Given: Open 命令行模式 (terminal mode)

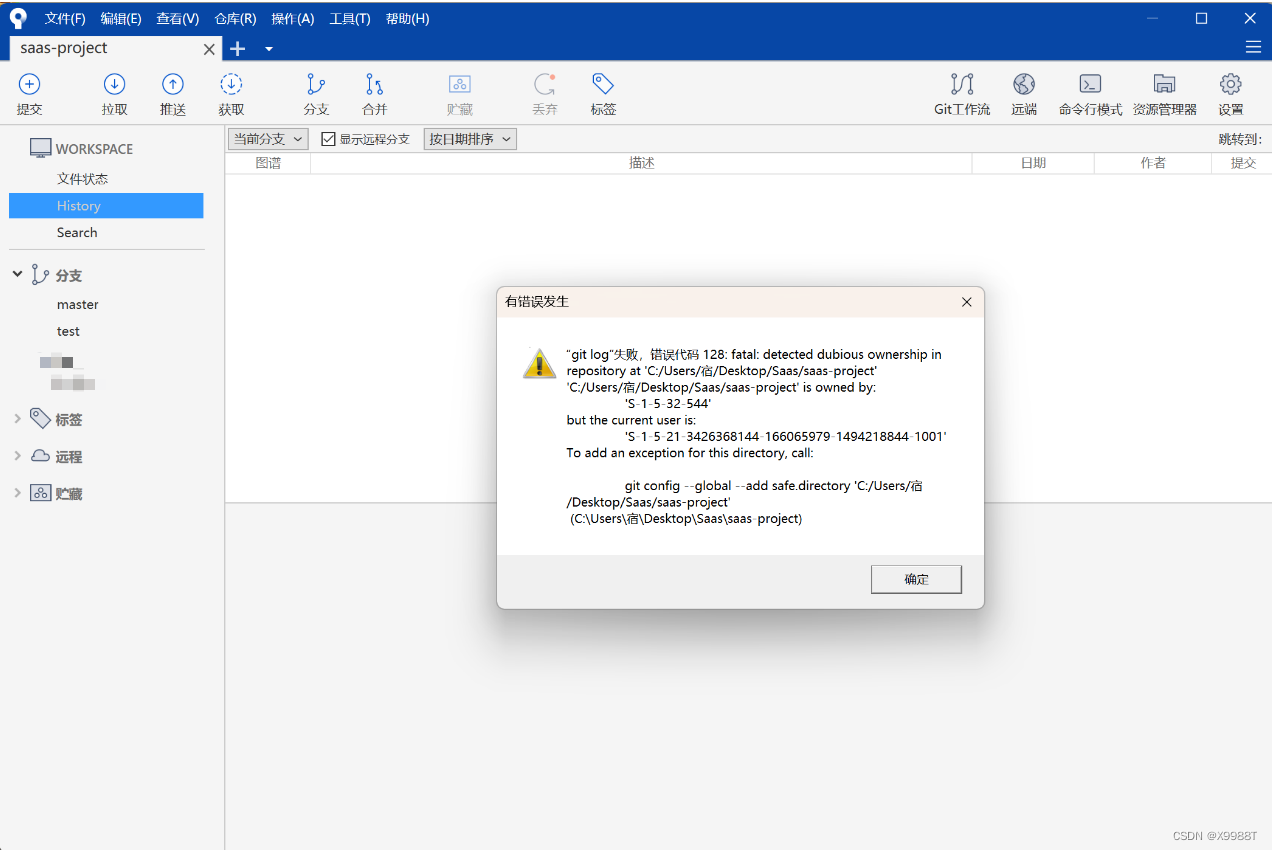Looking at the screenshot, I should click(x=1089, y=93).
